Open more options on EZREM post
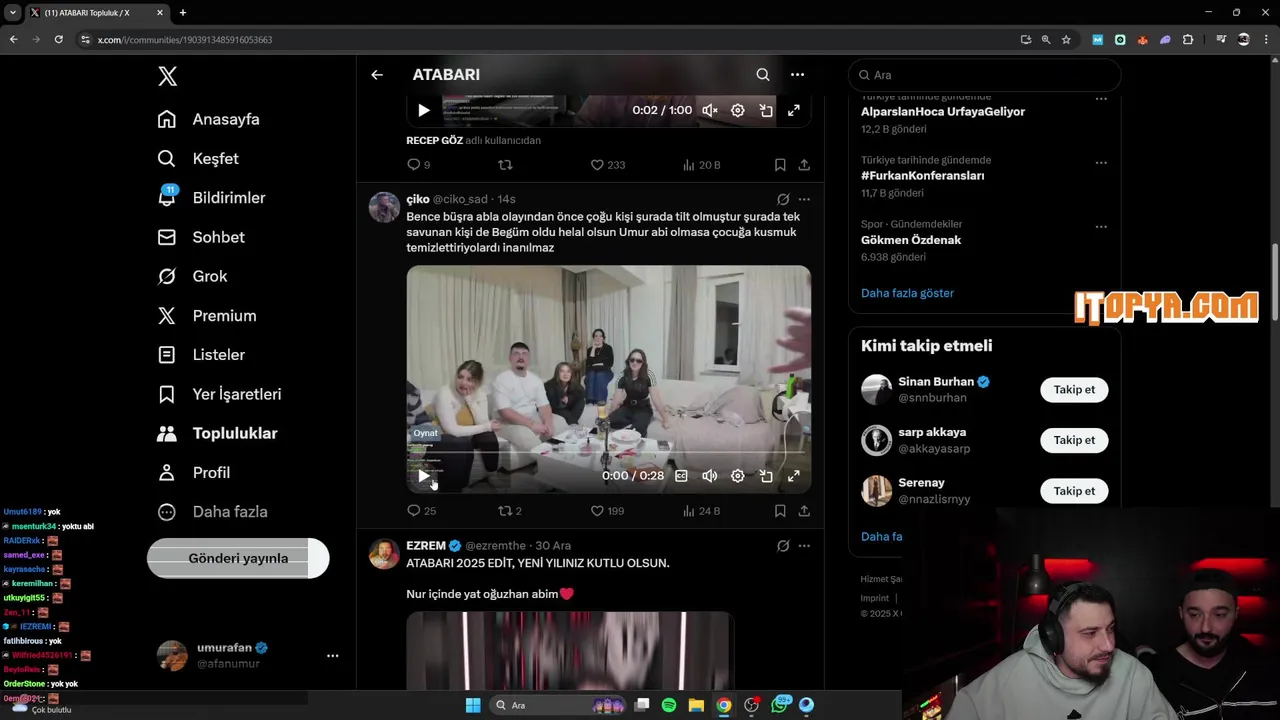 click(804, 546)
